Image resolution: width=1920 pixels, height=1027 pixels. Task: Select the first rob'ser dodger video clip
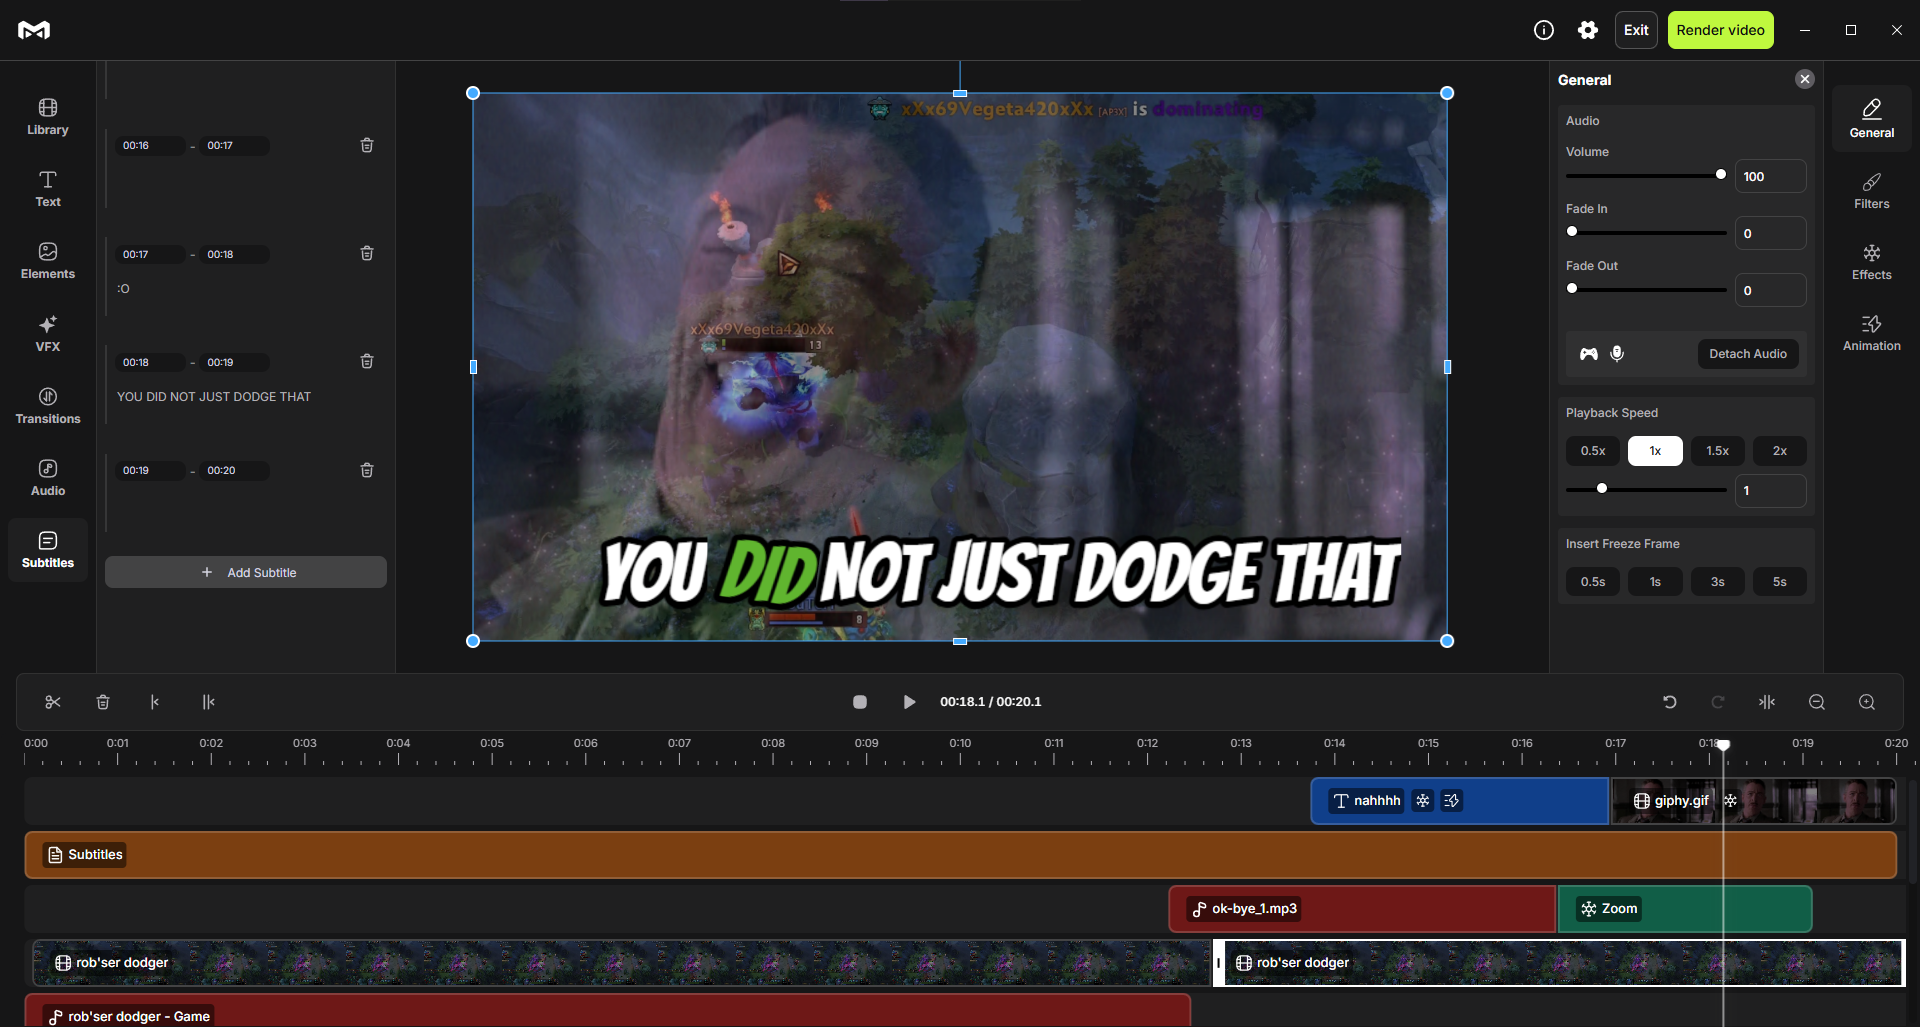coord(620,963)
